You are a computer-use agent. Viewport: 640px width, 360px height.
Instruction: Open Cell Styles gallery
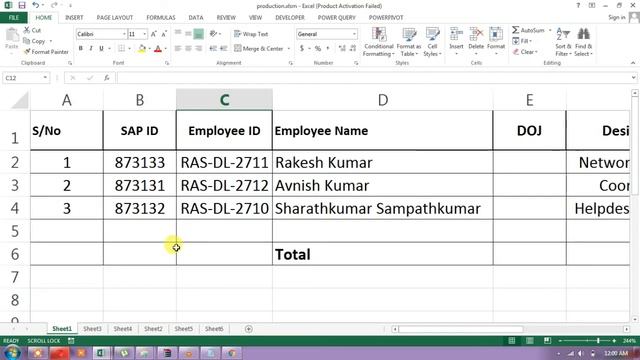tap(432, 42)
